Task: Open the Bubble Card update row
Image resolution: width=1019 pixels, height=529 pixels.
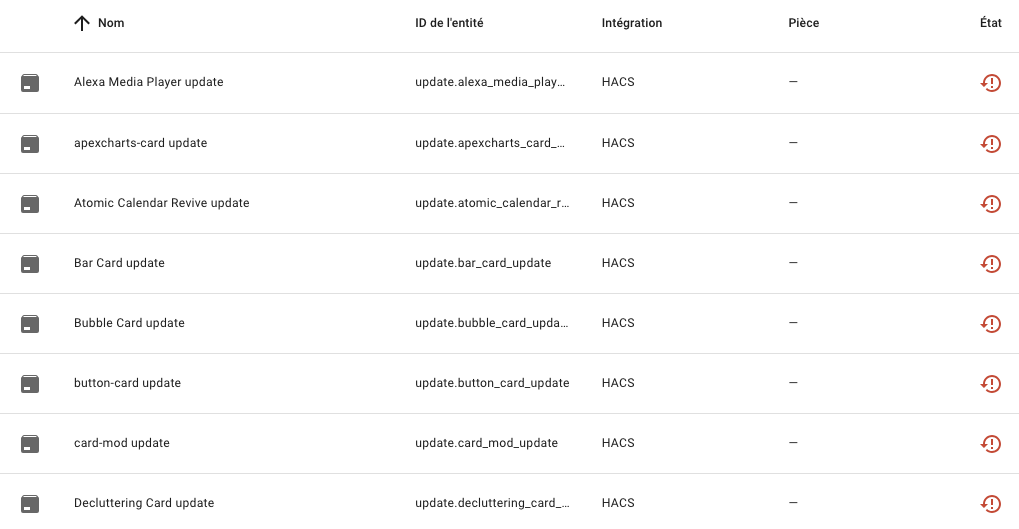Action: click(x=510, y=323)
